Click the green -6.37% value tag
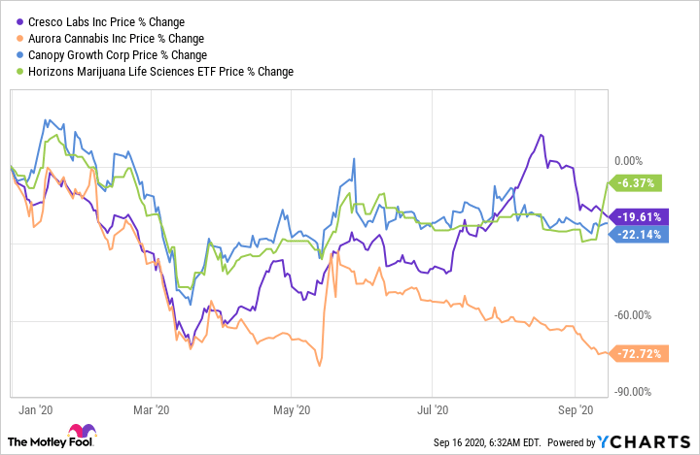This screenshot has width=700, height=455. [635, 183]
